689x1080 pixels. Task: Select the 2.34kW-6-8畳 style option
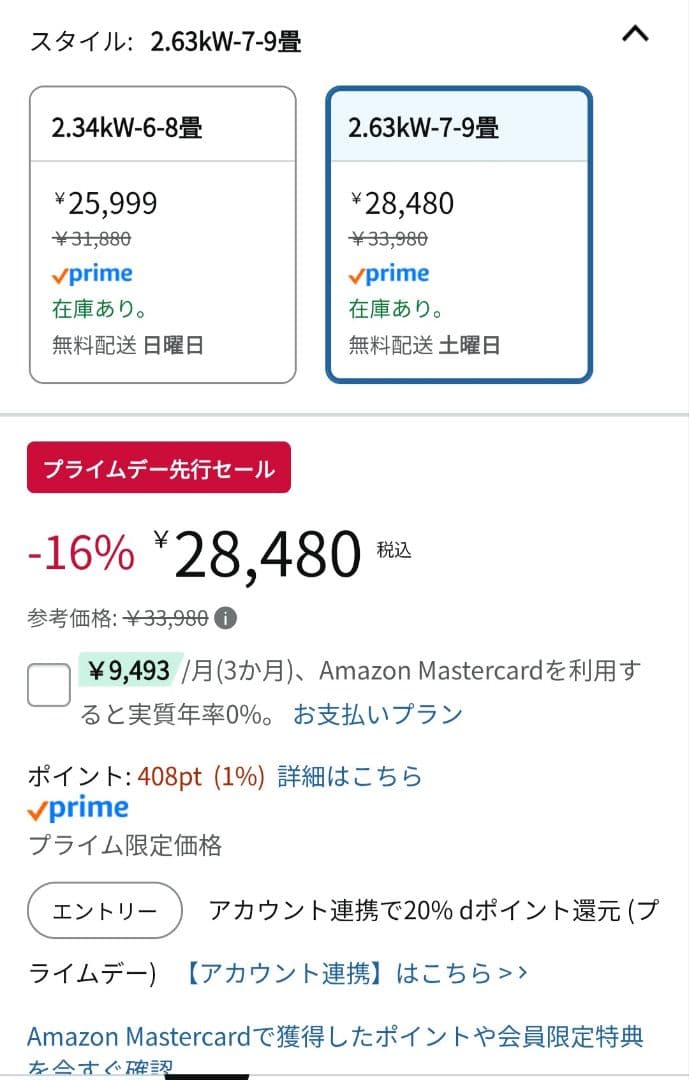pyautogui.click(x=162, y=235)
